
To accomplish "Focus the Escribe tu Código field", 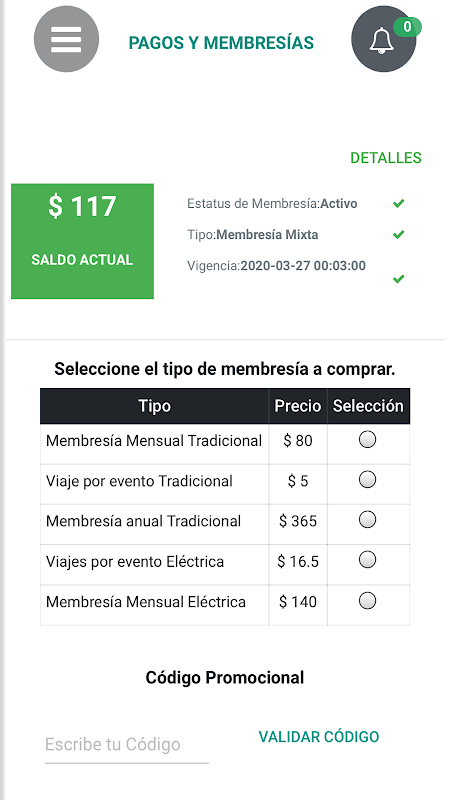I will 127,745.
